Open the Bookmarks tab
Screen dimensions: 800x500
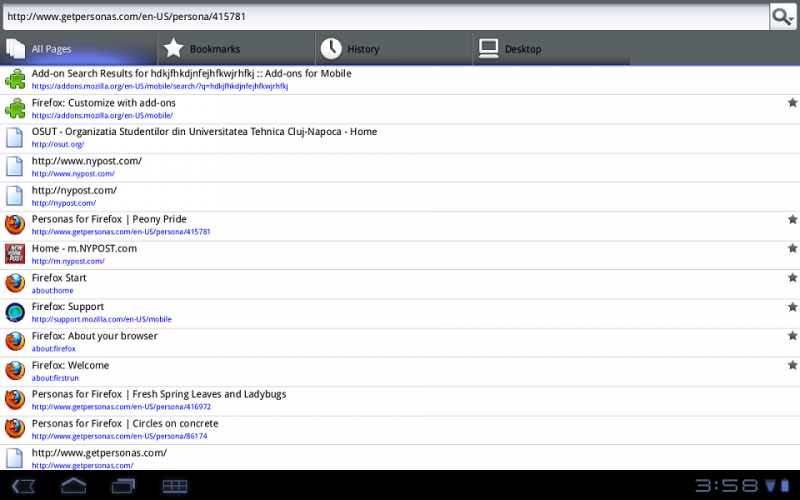pyautogui.click(x=236, y=49)
